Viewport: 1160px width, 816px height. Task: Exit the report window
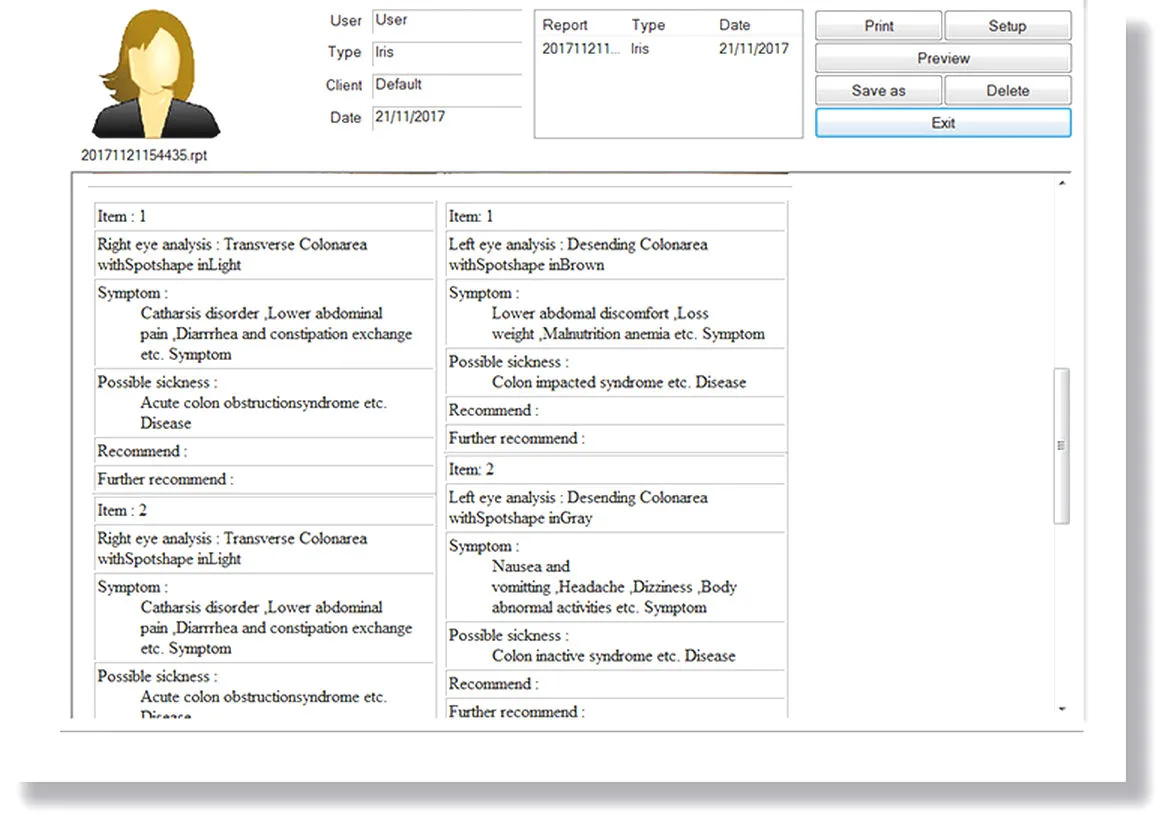tap(942, 123)
